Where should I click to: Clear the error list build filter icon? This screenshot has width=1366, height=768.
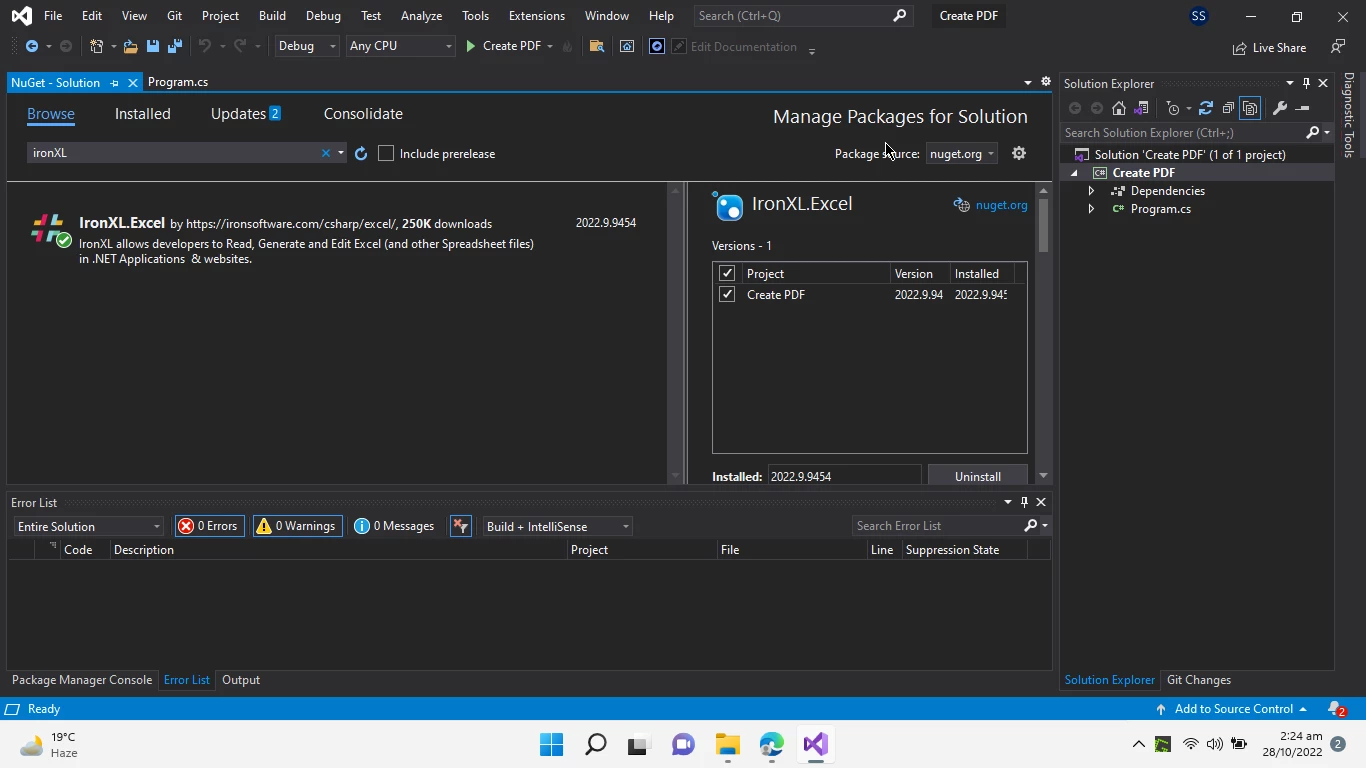(460, 526)
